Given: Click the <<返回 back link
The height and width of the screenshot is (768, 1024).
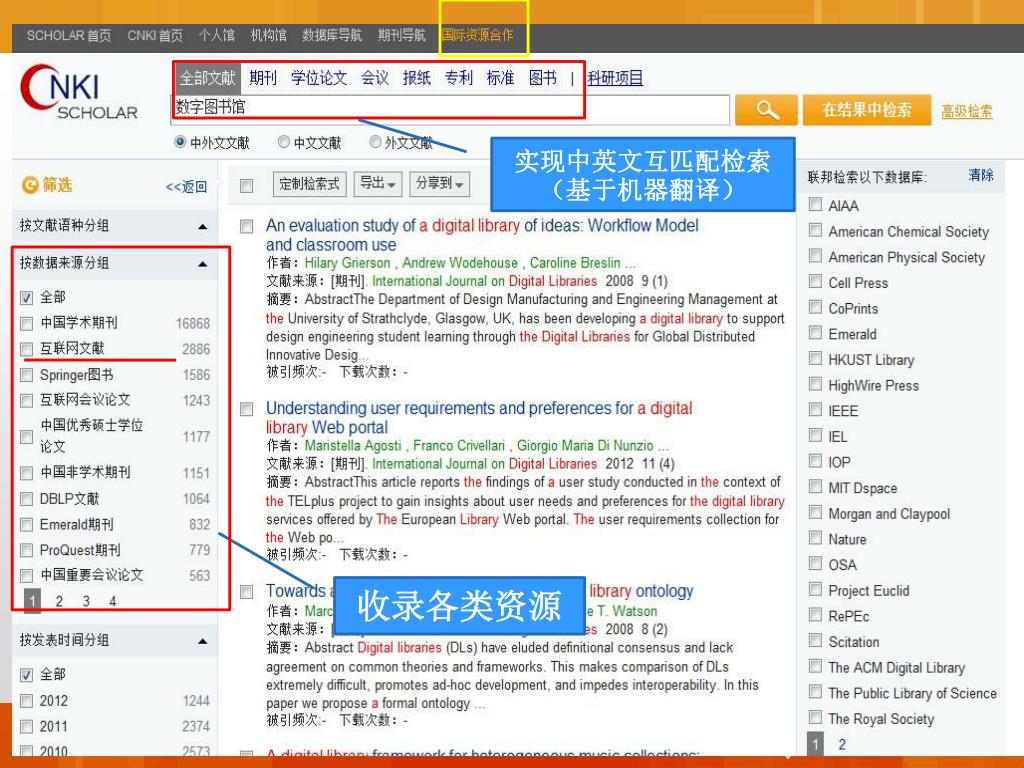Looking at the screenshot, I should [186, 187].
